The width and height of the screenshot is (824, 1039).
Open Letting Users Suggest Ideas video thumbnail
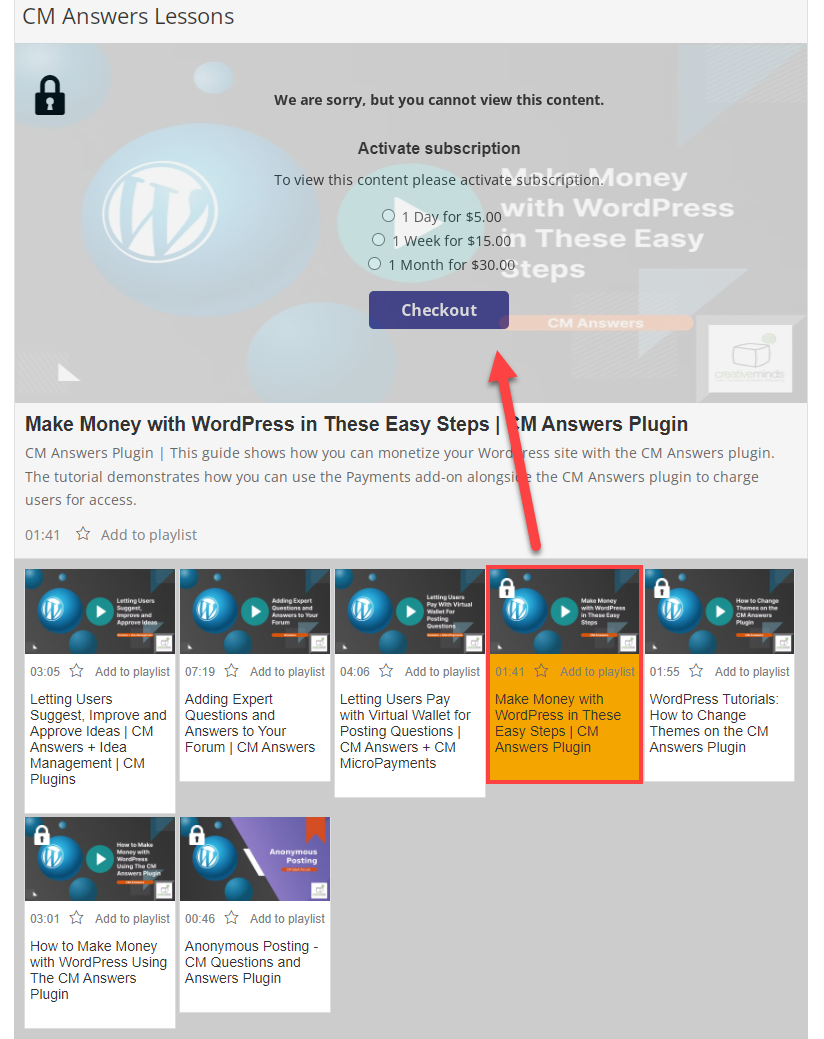(x=100, y=611)
